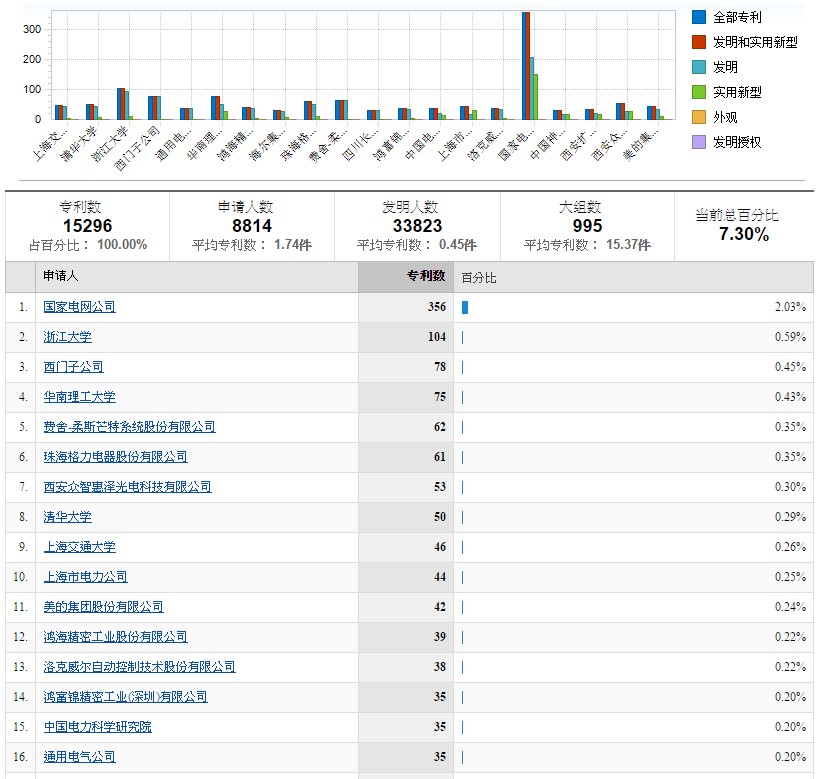Open the 西安众智惠泽光电科技有限公司 link
This screenshot has width=818, height=779.
pos(127,487)
